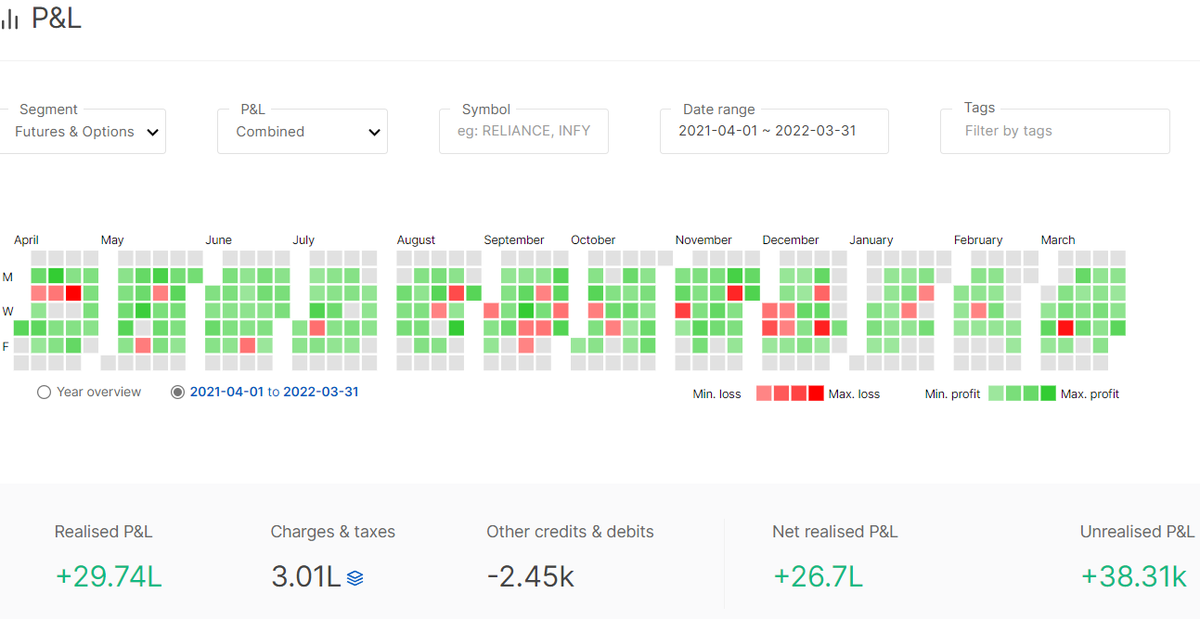1200x619 pixels.
Task: Click the Tags filter input
Action: click(1055, 131)
